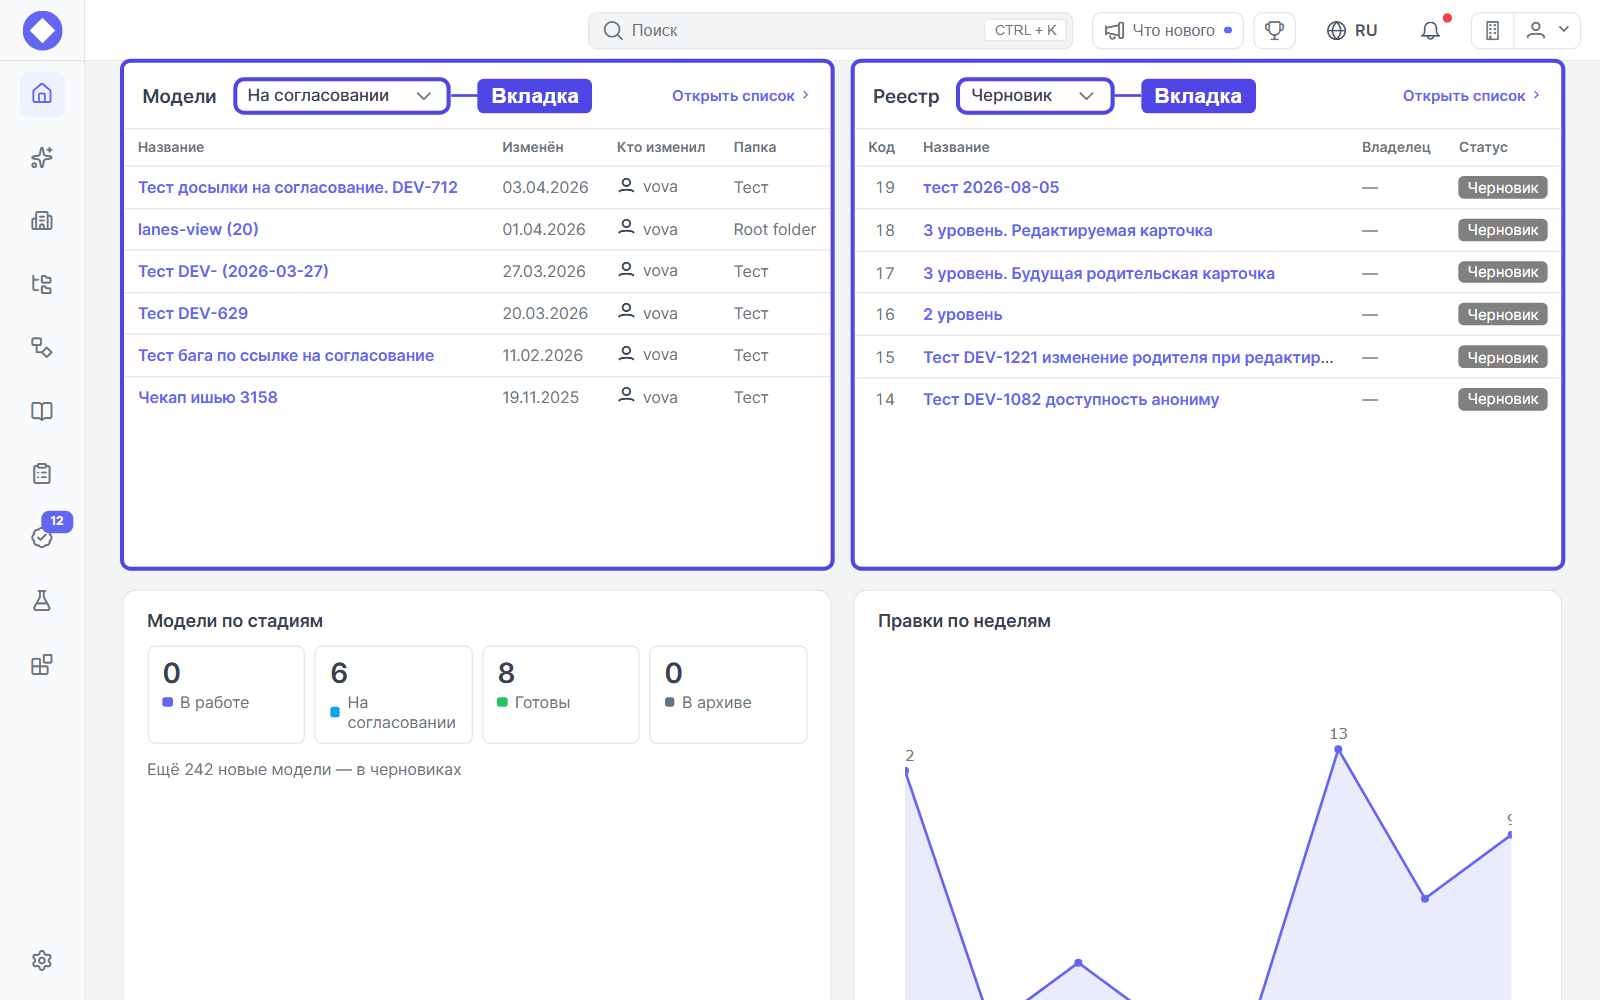This screenshot has height=1000, width=1600.
Task: Open model 'Тест досылки на согласование. DEV-712'
Action: pyautogui.click(x=298, y=187)
